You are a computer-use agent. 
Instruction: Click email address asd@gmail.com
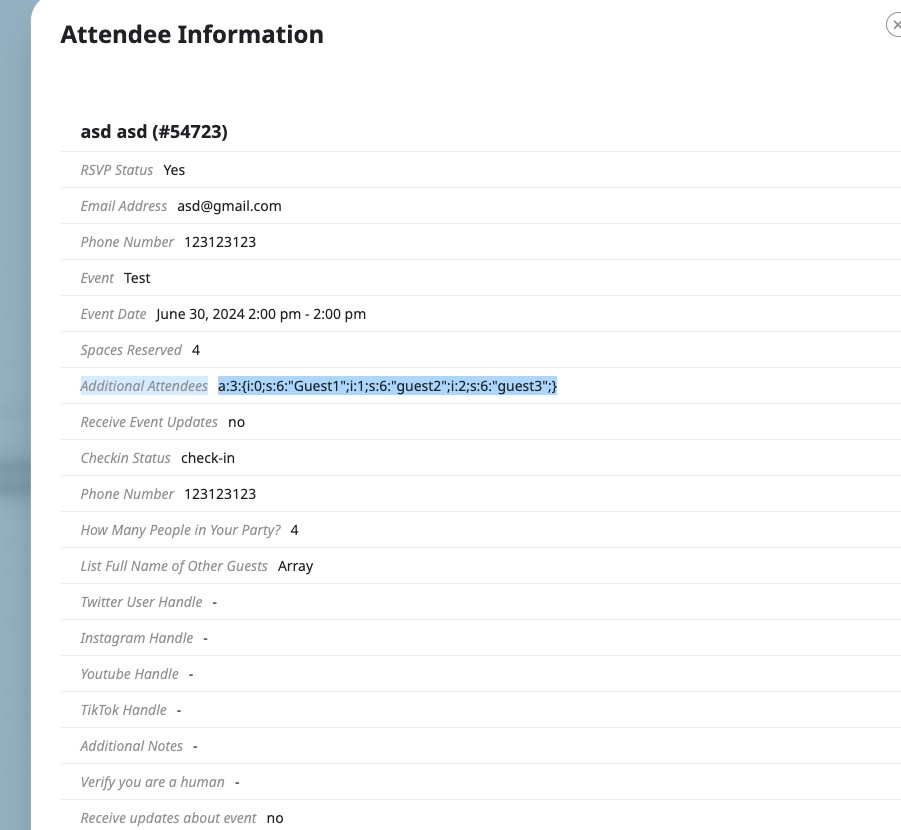point(229,206)
